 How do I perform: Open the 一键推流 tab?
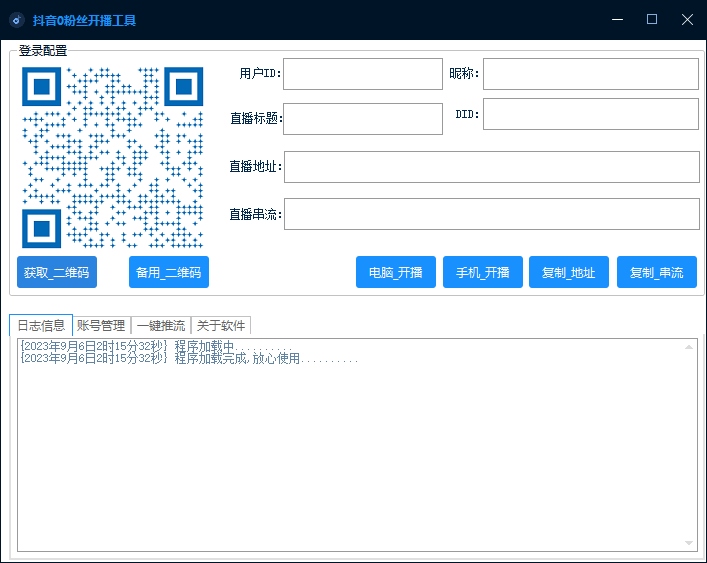click(161, 325)
